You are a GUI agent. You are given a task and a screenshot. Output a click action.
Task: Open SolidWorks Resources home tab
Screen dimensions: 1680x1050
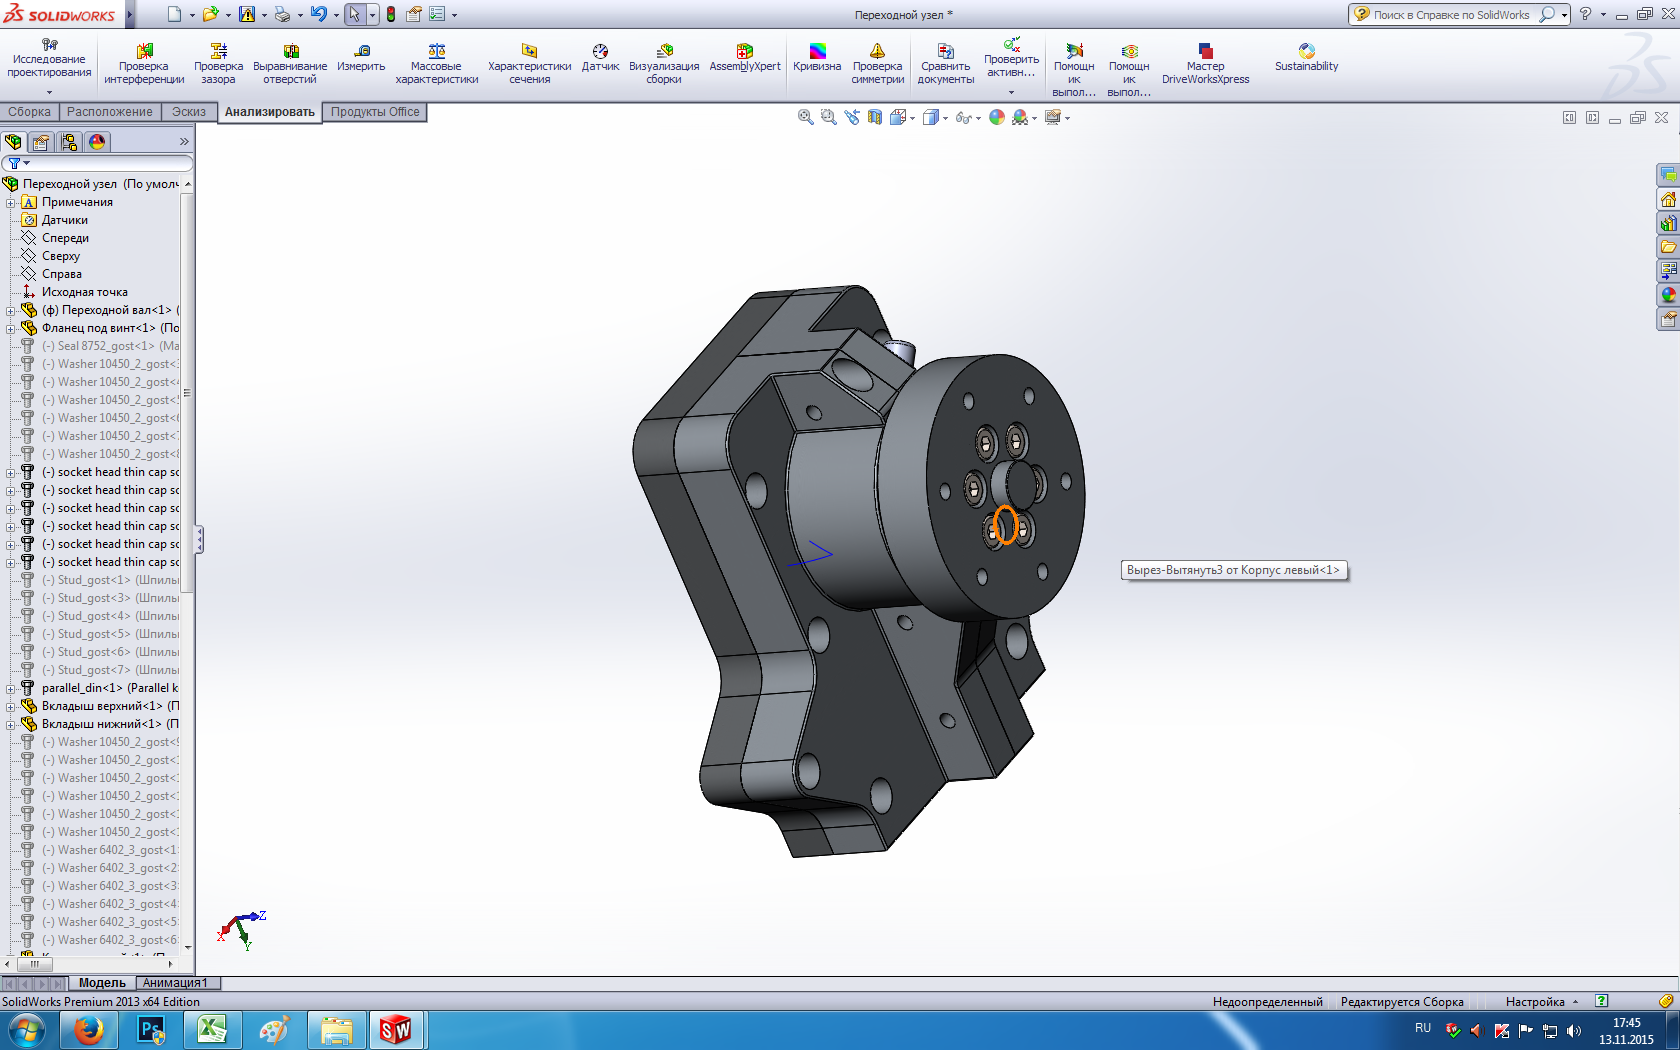click(1668, 199)
